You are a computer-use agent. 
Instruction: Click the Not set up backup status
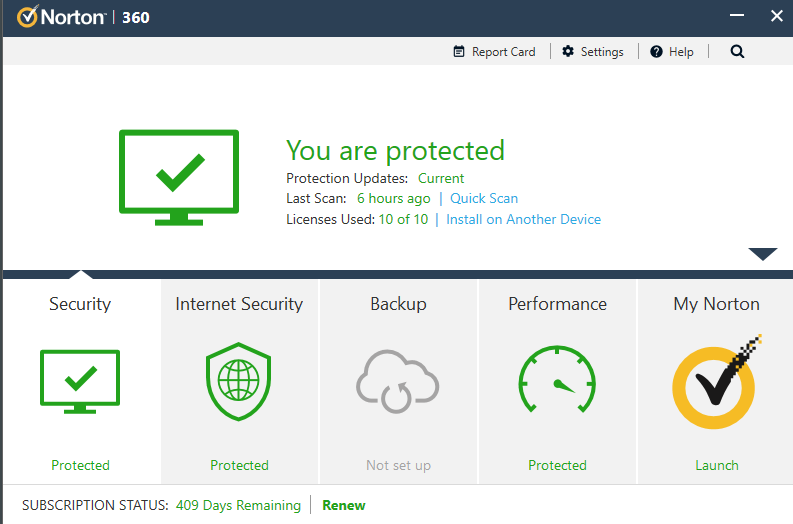(398, 465)
